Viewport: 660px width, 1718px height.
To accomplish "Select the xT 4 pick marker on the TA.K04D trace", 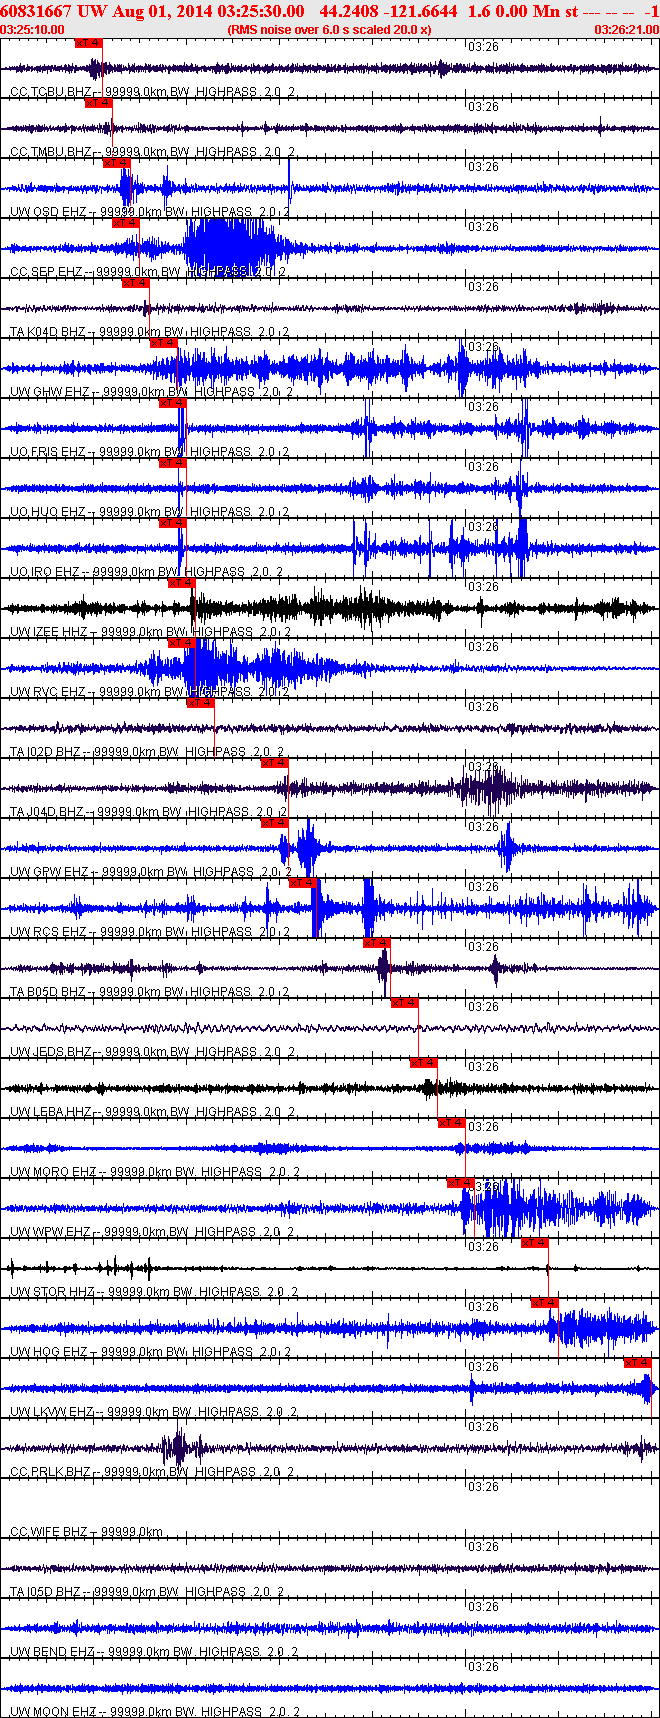I will [135, 283].
